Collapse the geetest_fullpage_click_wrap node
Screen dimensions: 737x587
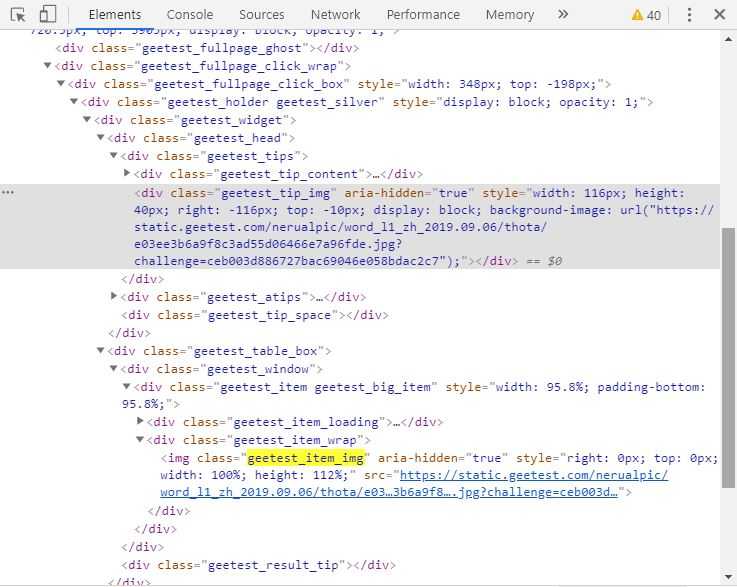[x=47, y=65]
